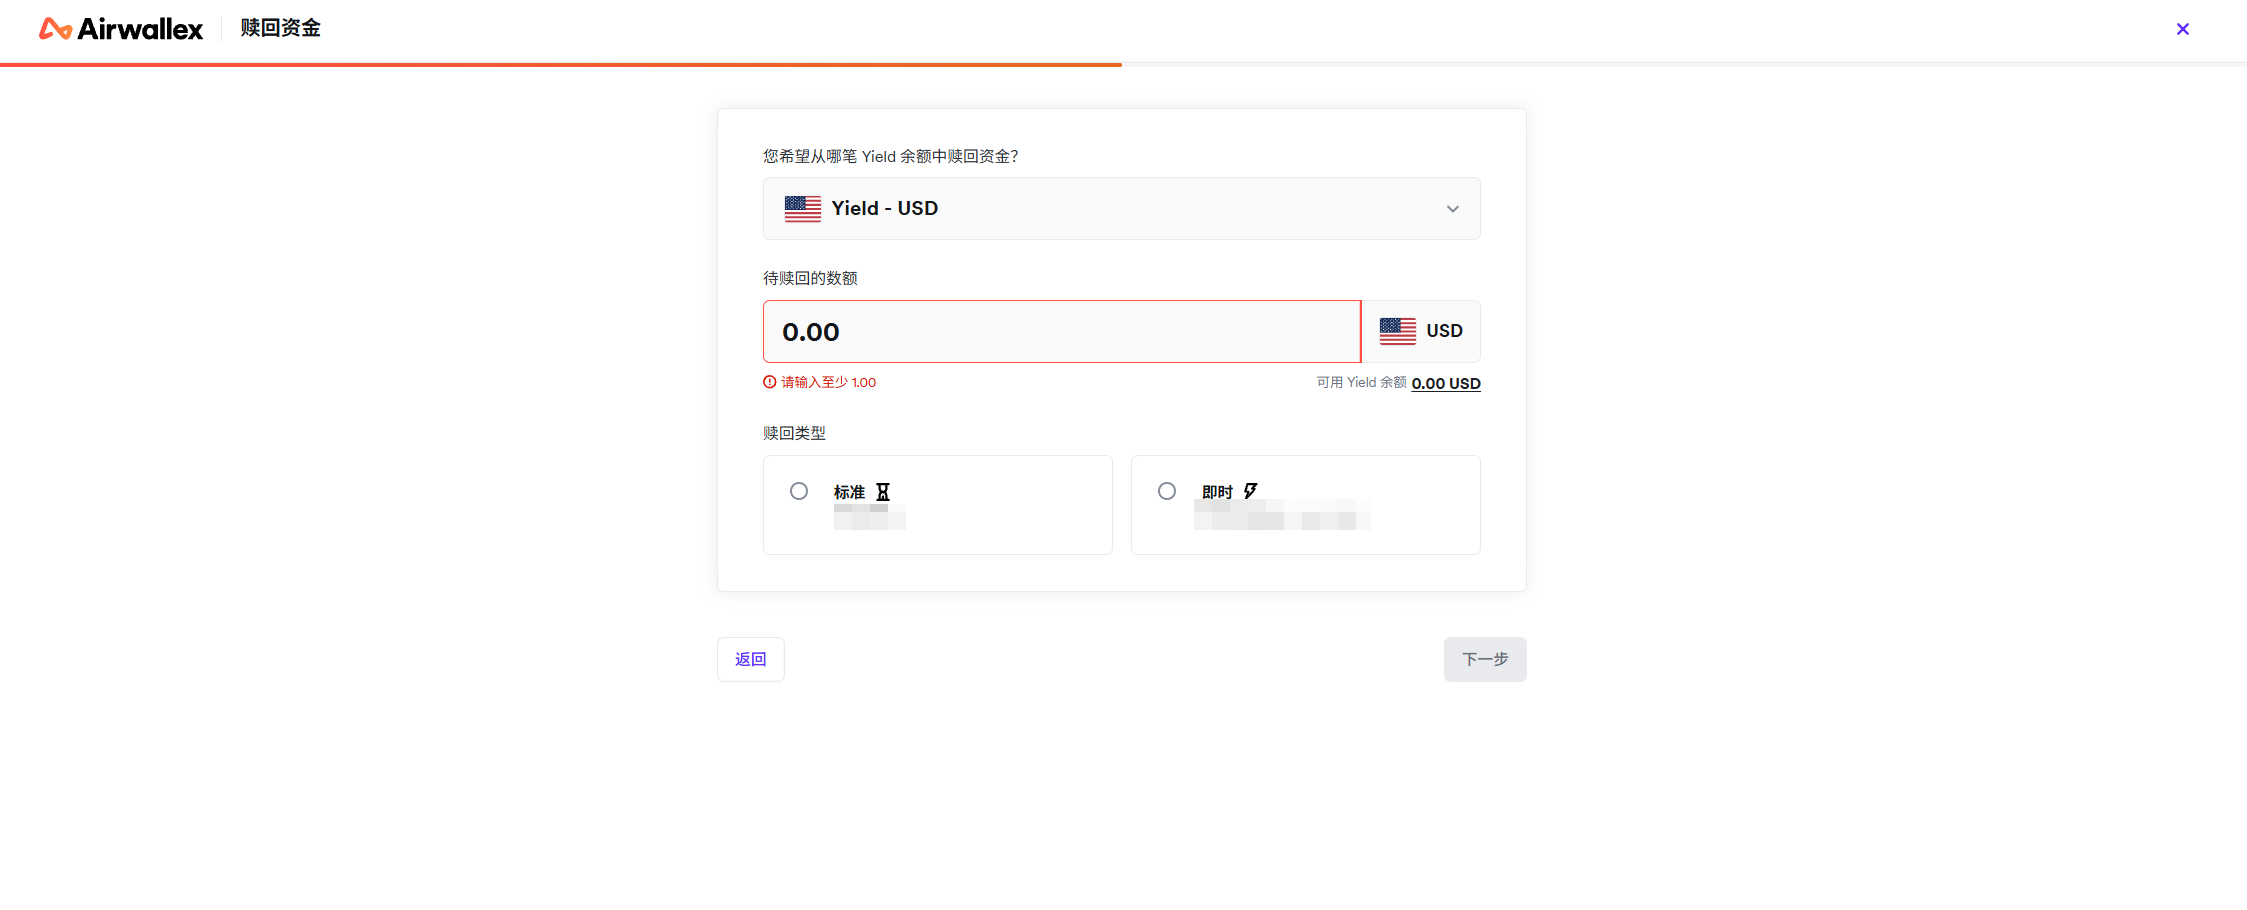The height and width of the screenshot is (910, 2247).
Task: Click the red error warning icon
Action: point(770,382)
